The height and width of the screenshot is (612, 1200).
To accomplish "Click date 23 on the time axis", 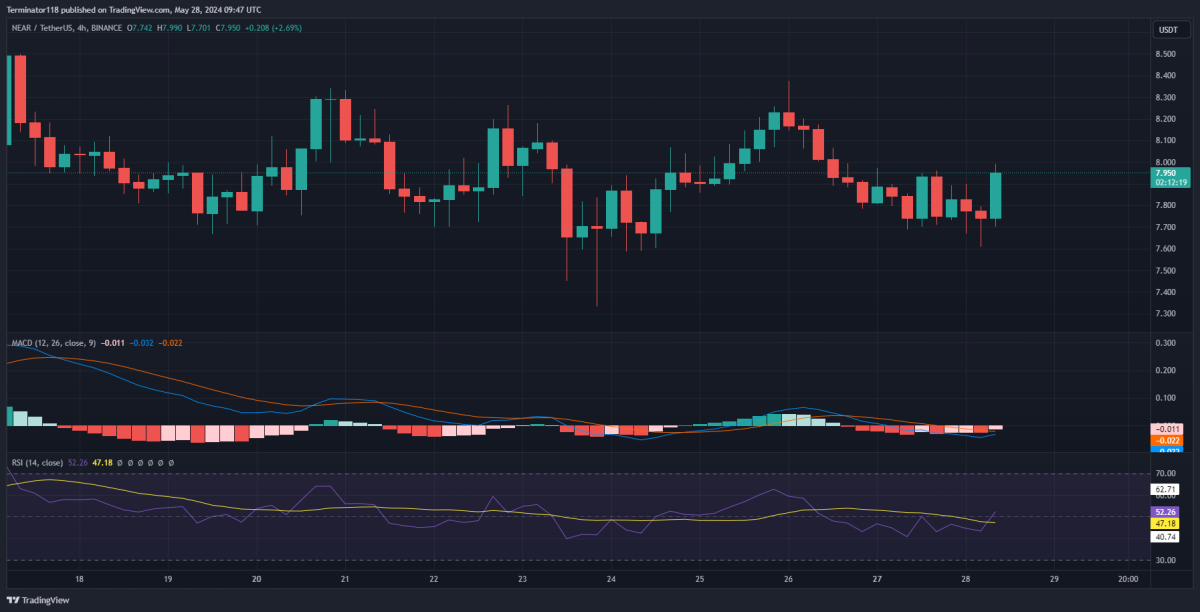I will point(522,579).
